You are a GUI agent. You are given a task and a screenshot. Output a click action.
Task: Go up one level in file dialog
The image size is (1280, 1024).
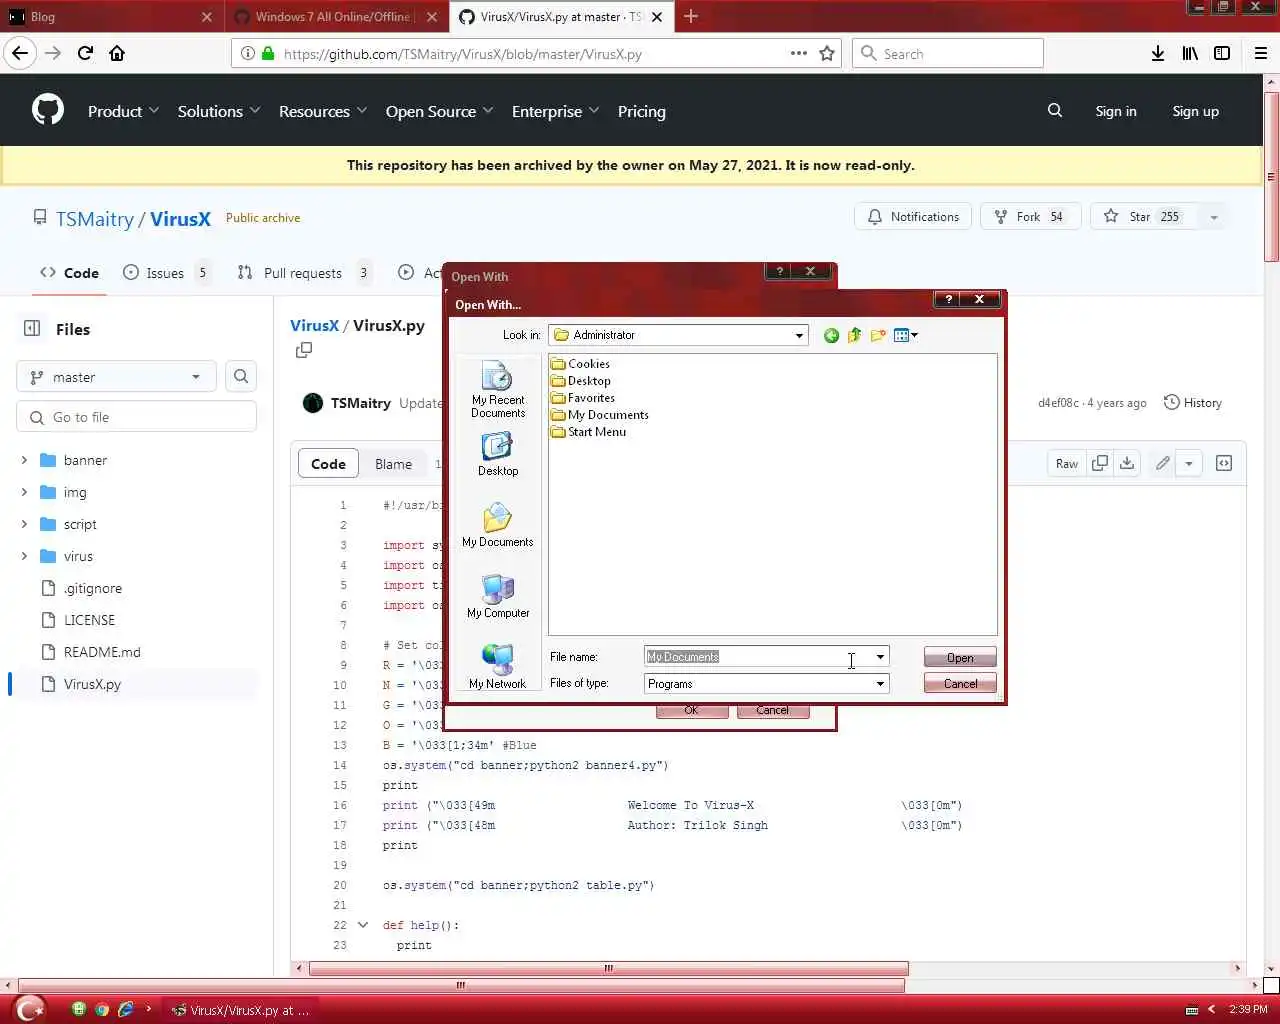point(854,335)
